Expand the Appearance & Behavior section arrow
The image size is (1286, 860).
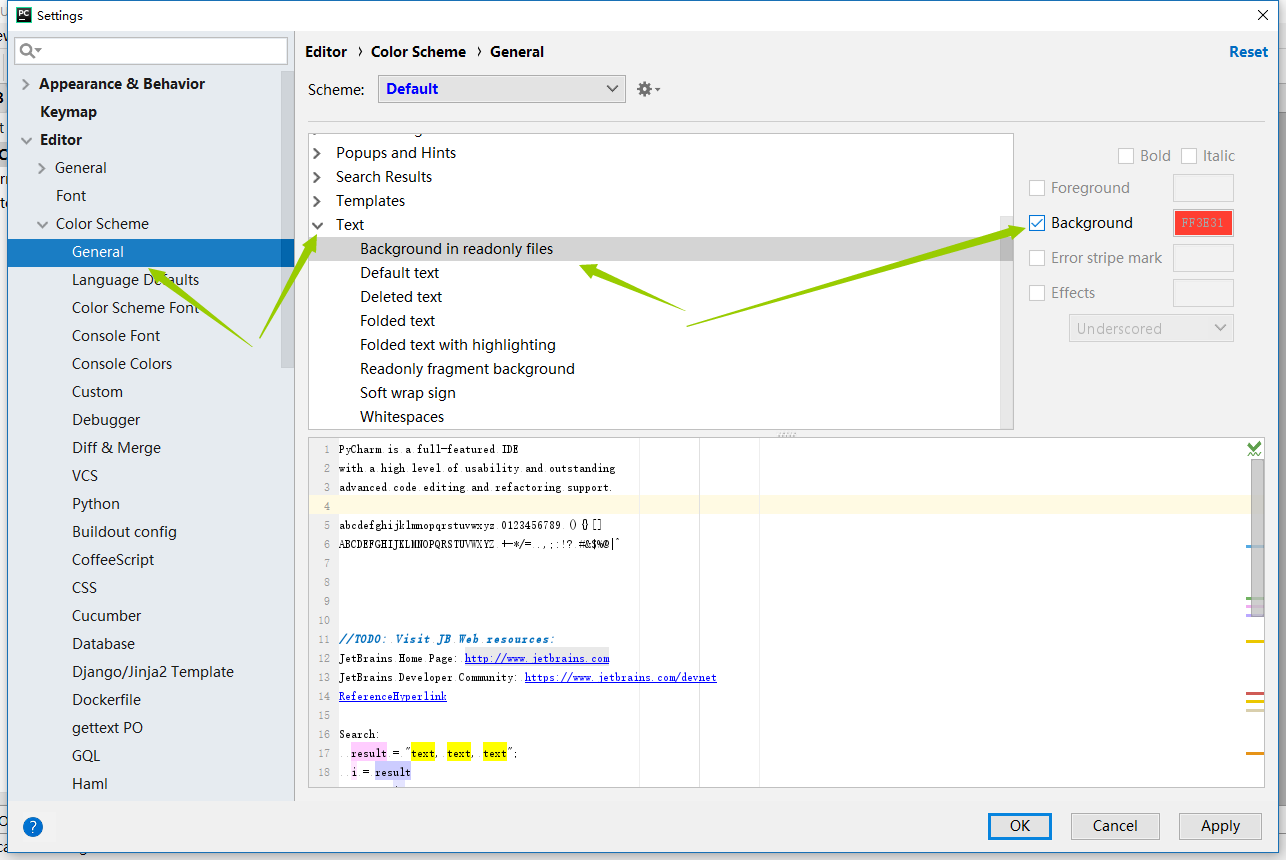[25, 84]
